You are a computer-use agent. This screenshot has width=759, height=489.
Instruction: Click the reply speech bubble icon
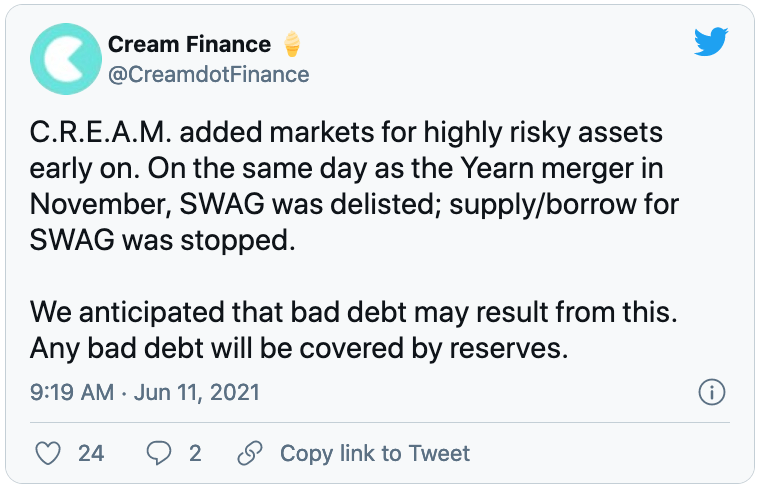click(159, 454)
